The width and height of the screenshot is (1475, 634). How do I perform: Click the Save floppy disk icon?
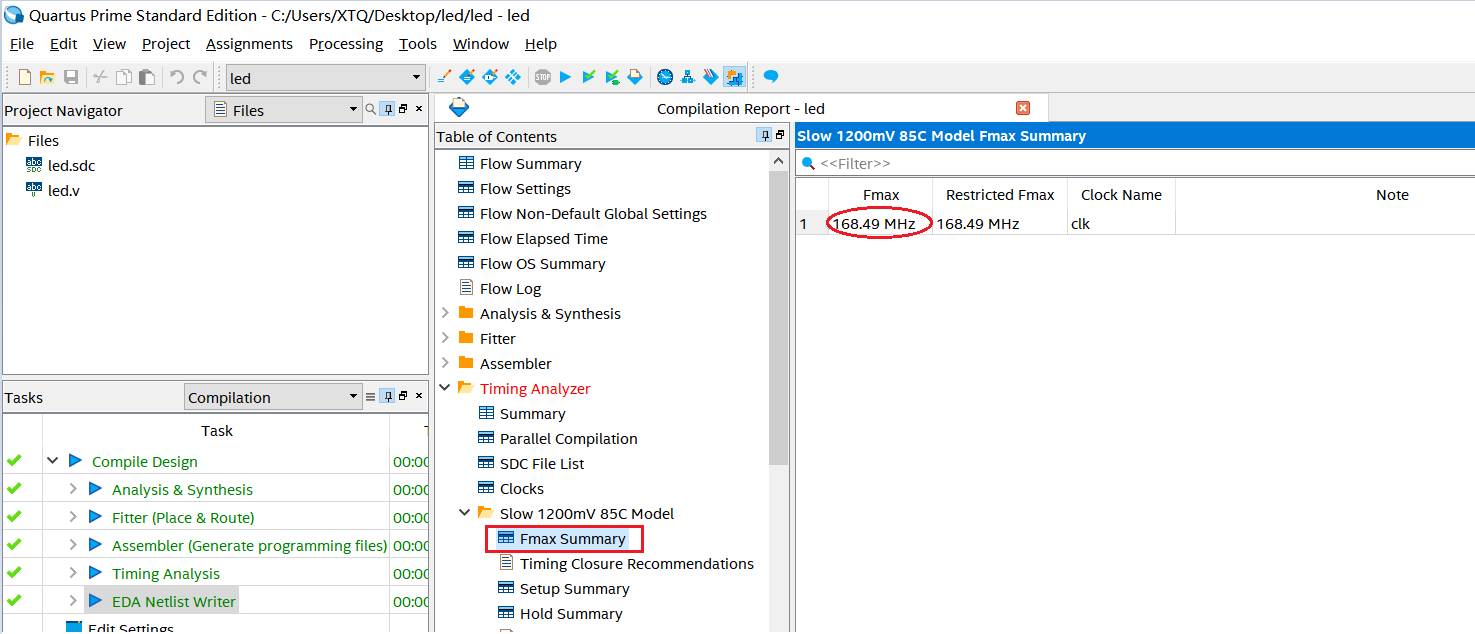tap(71, 77)
